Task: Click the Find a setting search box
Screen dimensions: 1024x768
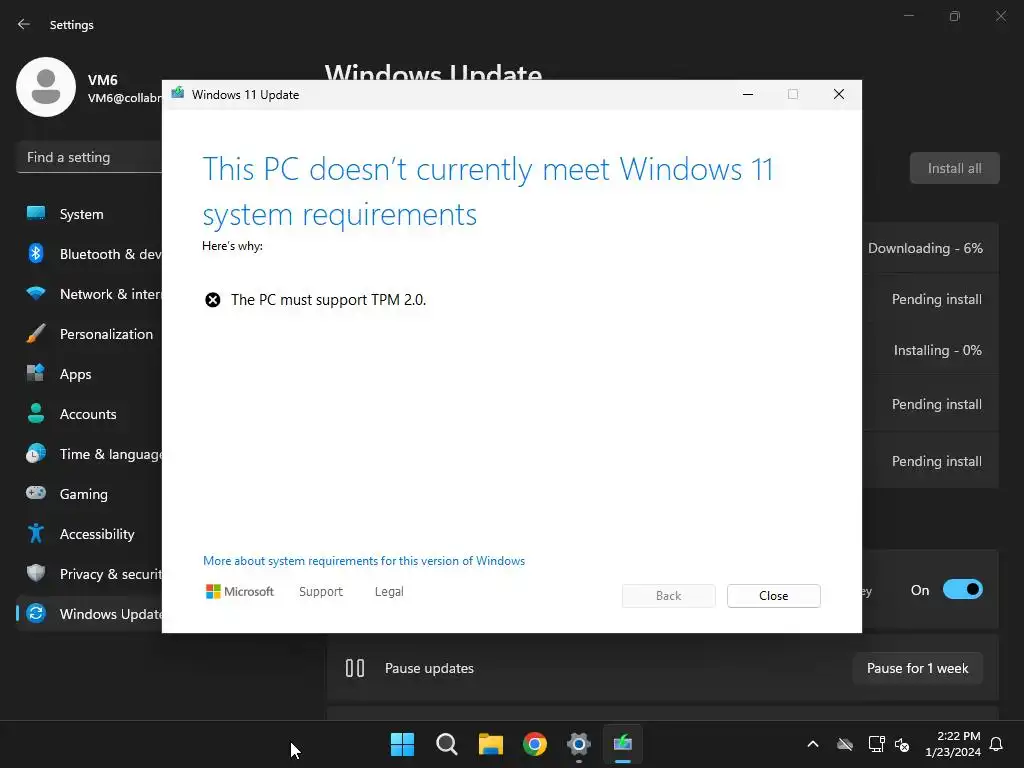Action: coord(89,157)
